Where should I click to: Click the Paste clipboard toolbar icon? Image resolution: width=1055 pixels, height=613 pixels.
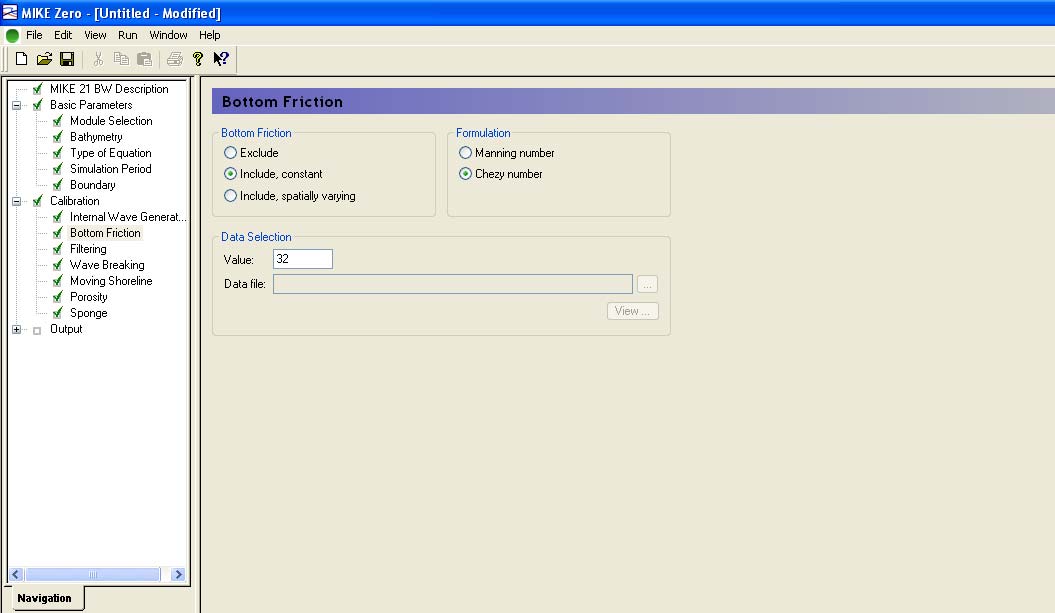pyautogui.click(x=145, y=59)
